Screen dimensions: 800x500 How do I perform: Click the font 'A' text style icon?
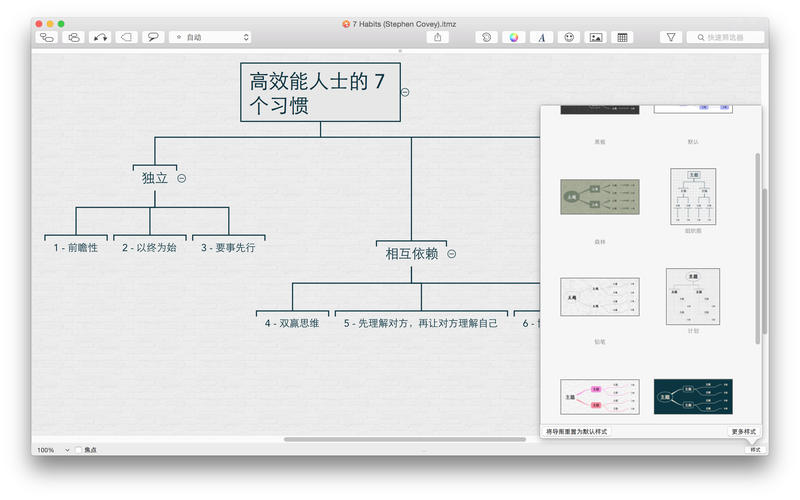(x=541, y=37)
